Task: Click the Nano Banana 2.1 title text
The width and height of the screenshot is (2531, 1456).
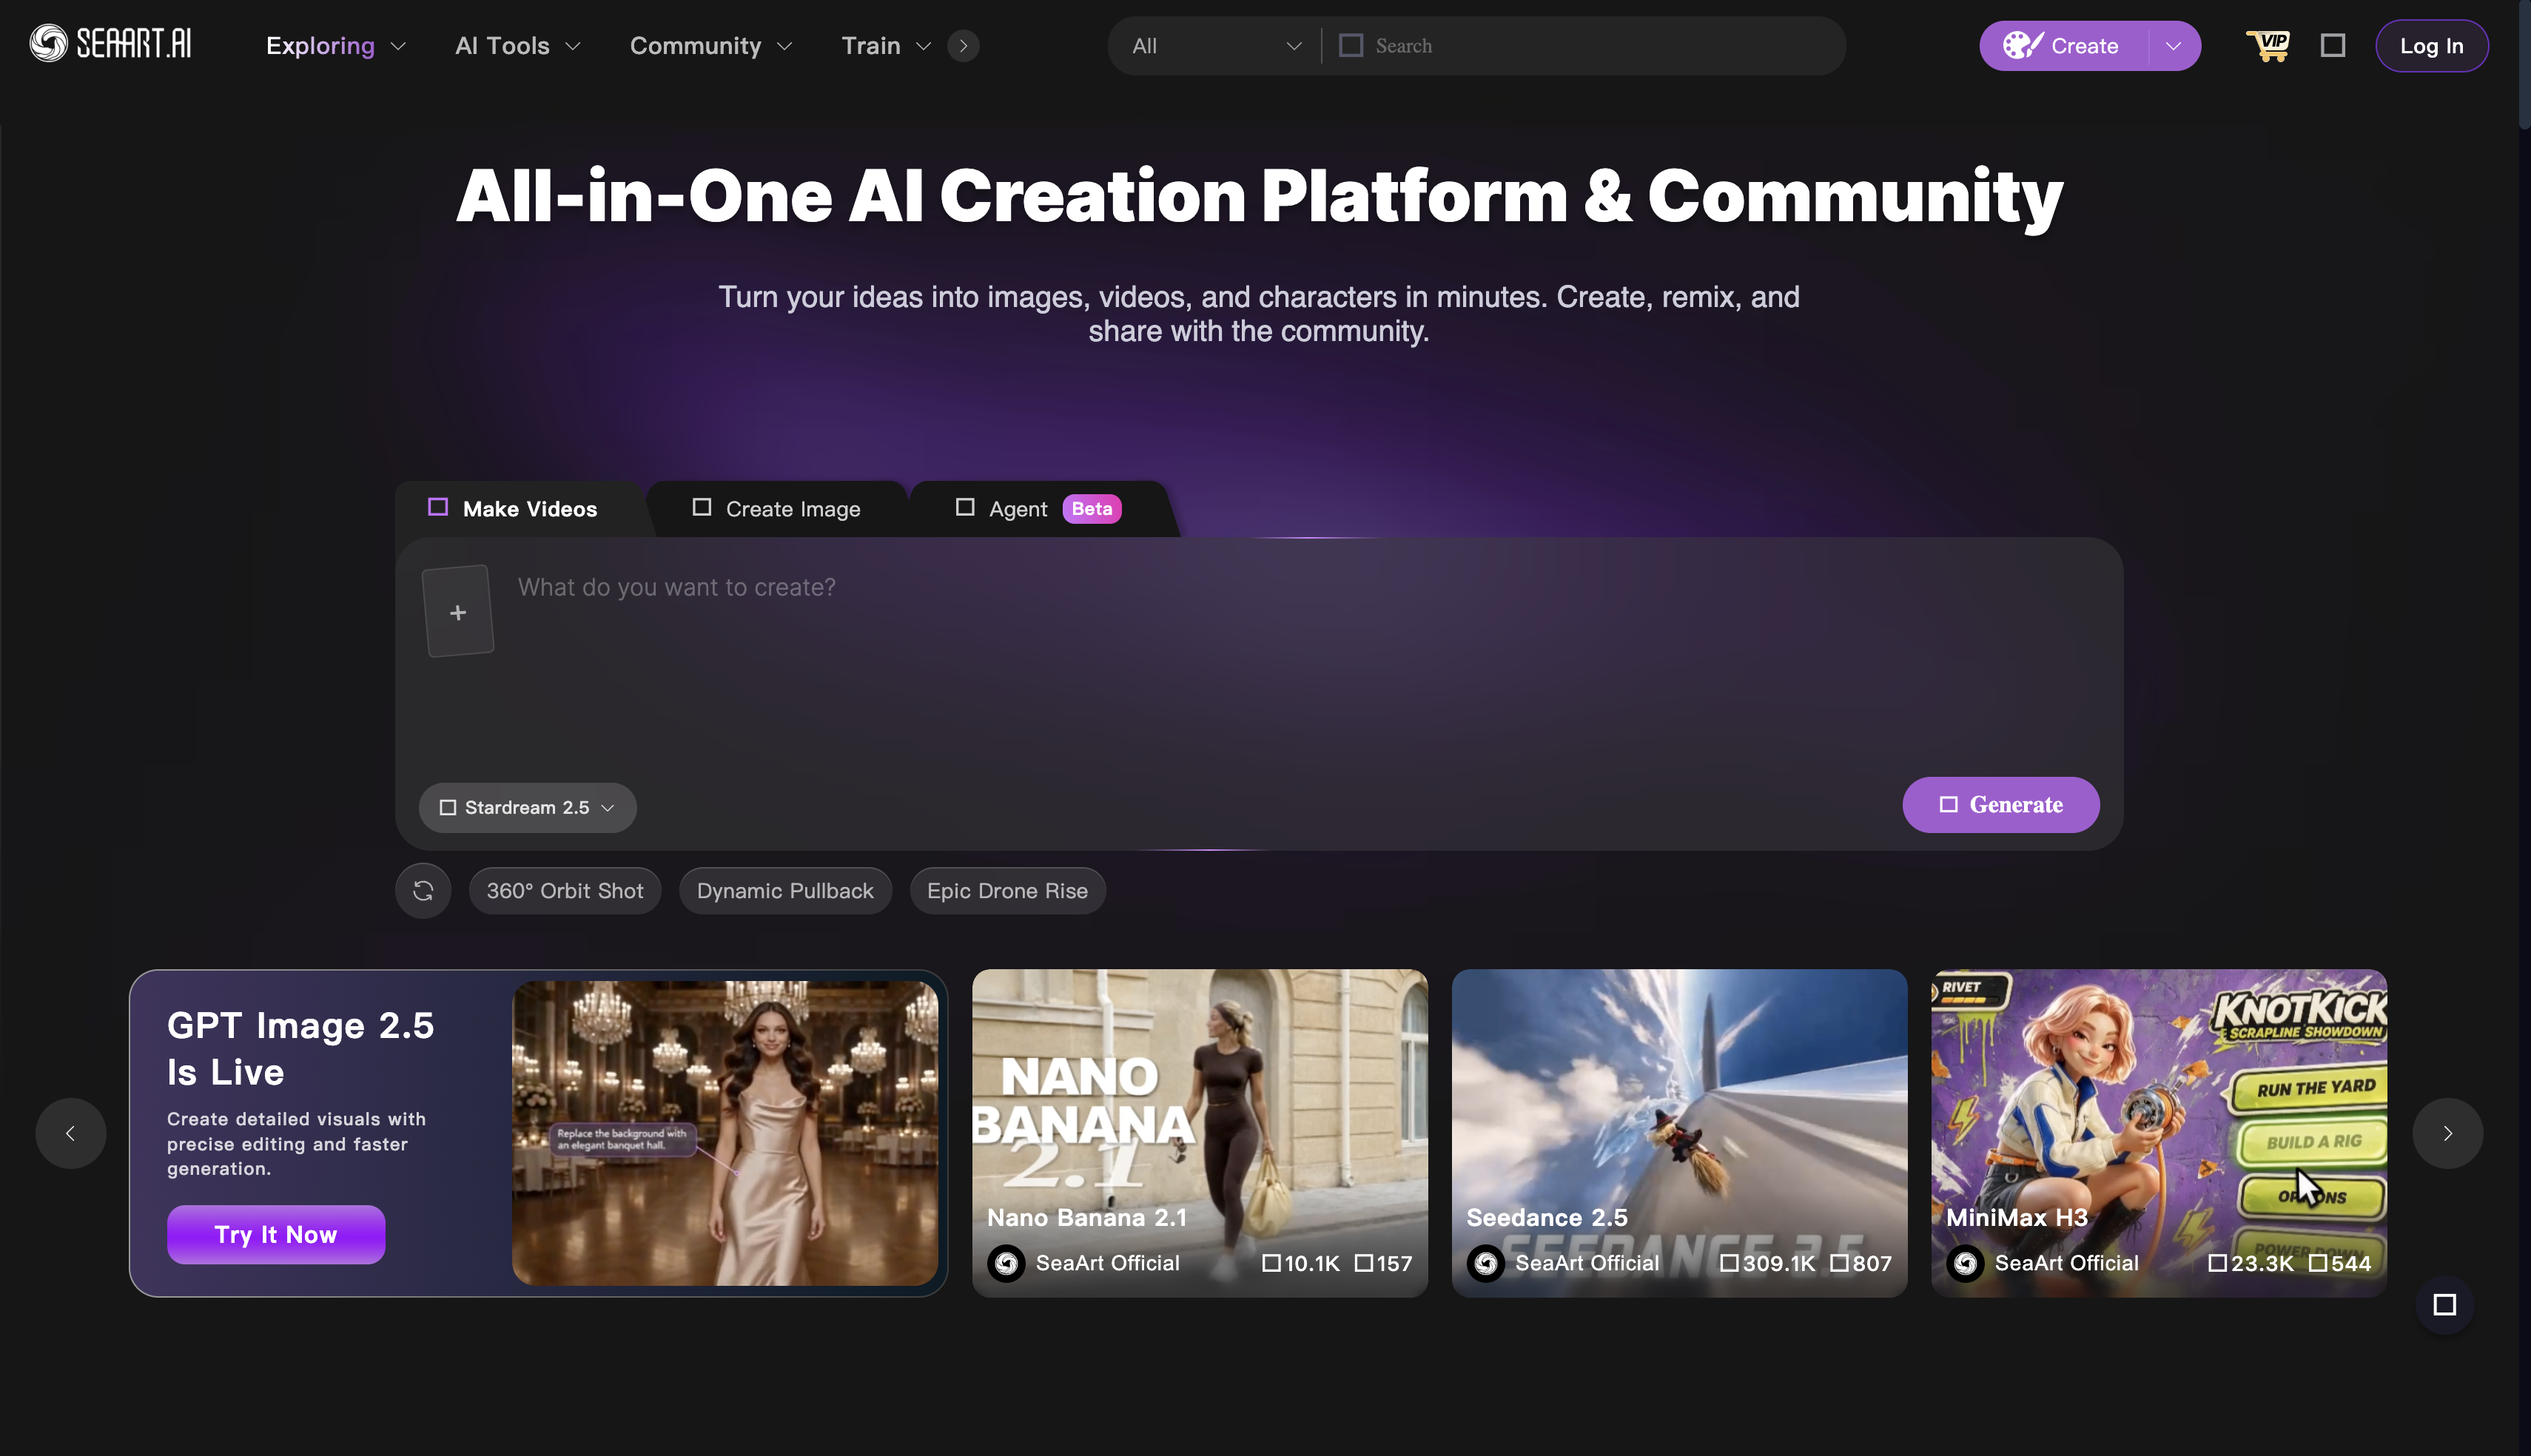Action: [1086, 1217]
